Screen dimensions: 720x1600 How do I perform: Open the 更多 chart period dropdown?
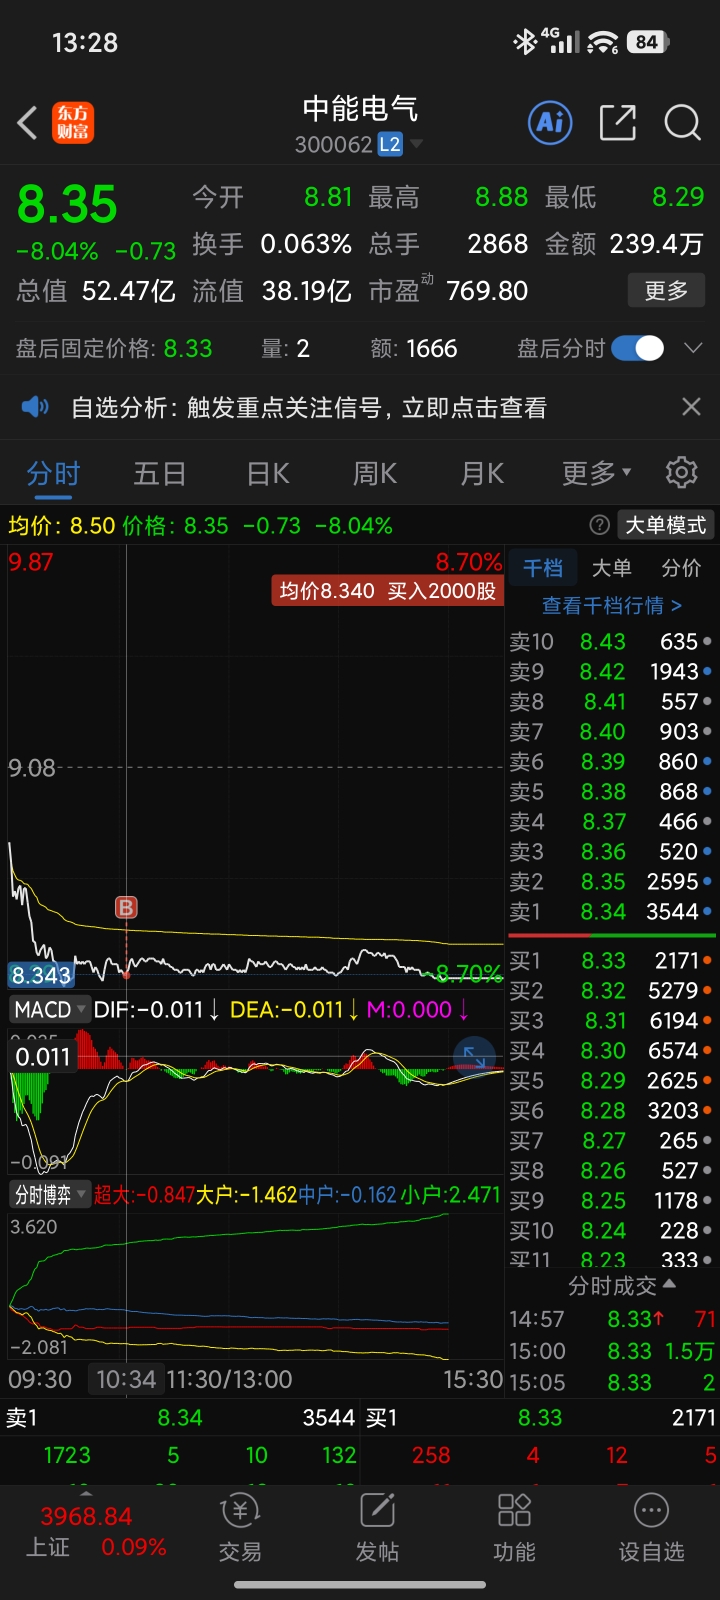tap(596, 473)
